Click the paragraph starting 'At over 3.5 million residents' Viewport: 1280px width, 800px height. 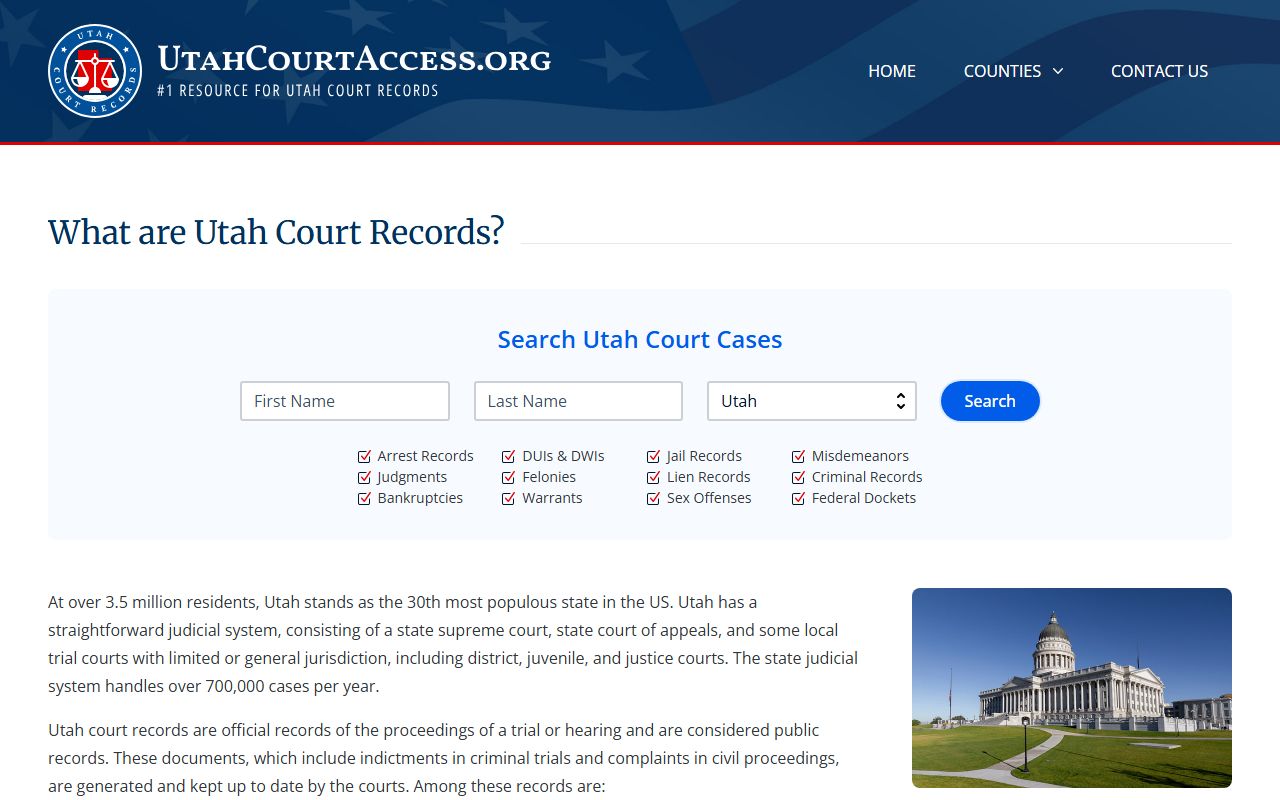pyautogui.click(x=453, y=644)
